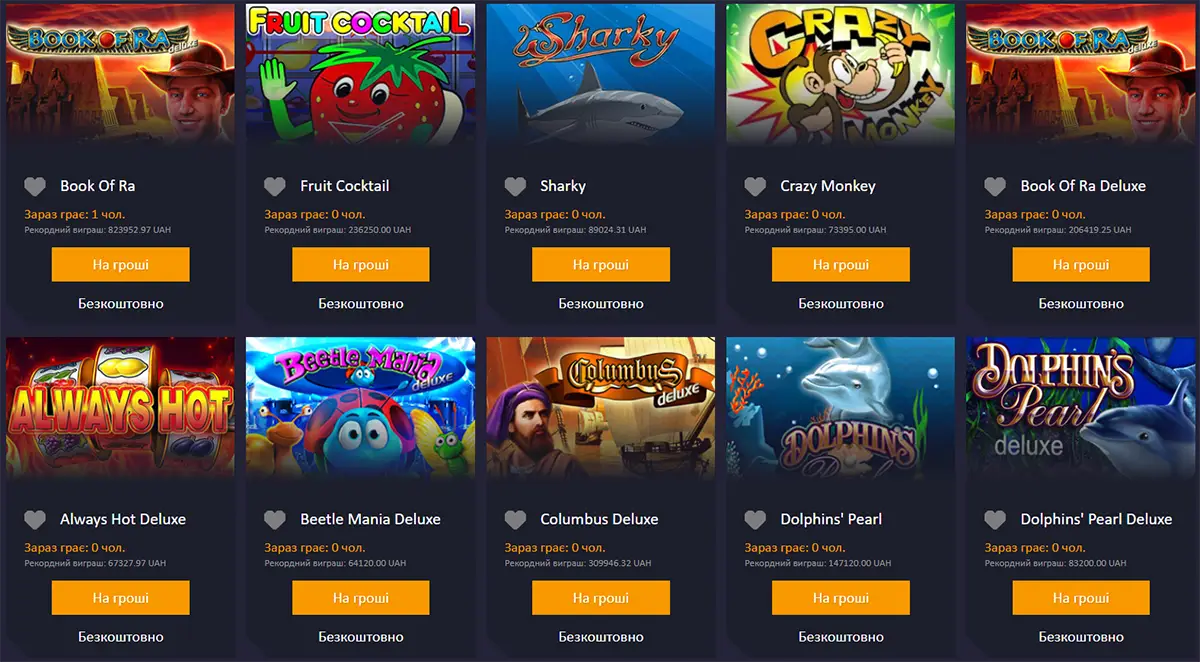The image size is (1200, 662).
Task: Add Book Of Ra Deluxe to favorites
Action: click(x=995, y=186)
